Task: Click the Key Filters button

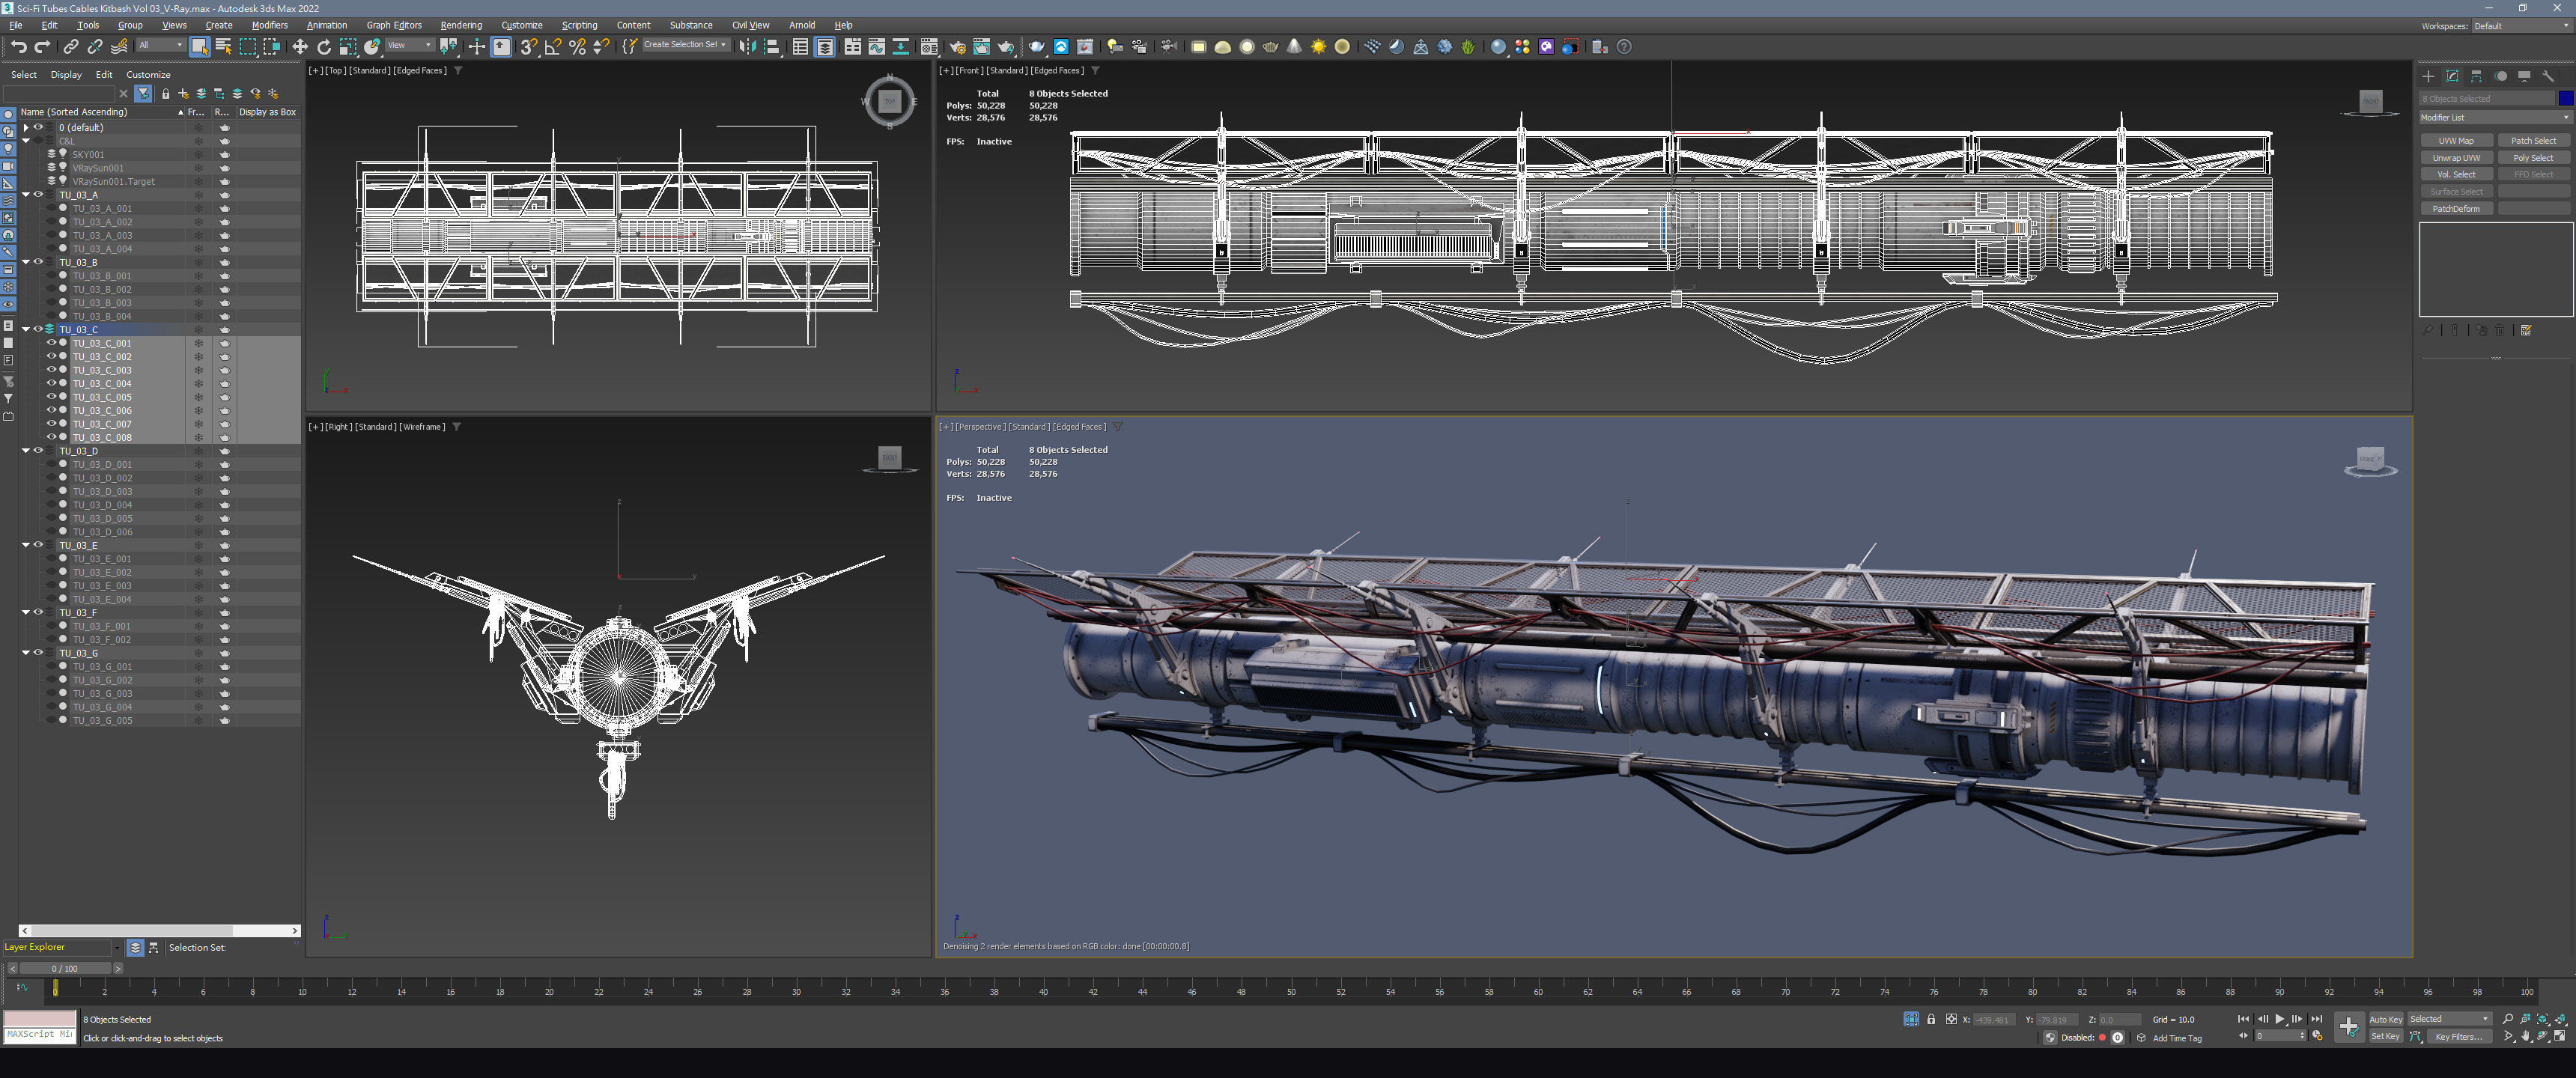Action: [x=2459, y=1036]
